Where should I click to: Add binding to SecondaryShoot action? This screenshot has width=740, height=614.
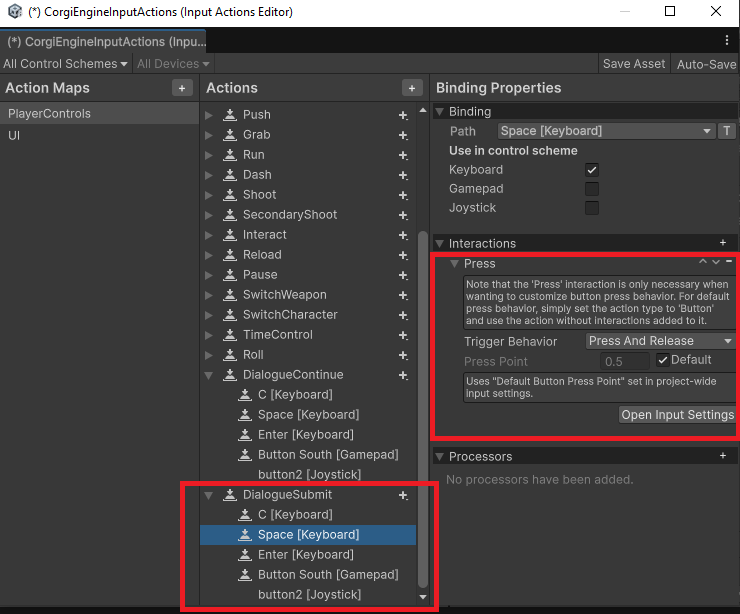pyautogui.click(x=403, y=215)
